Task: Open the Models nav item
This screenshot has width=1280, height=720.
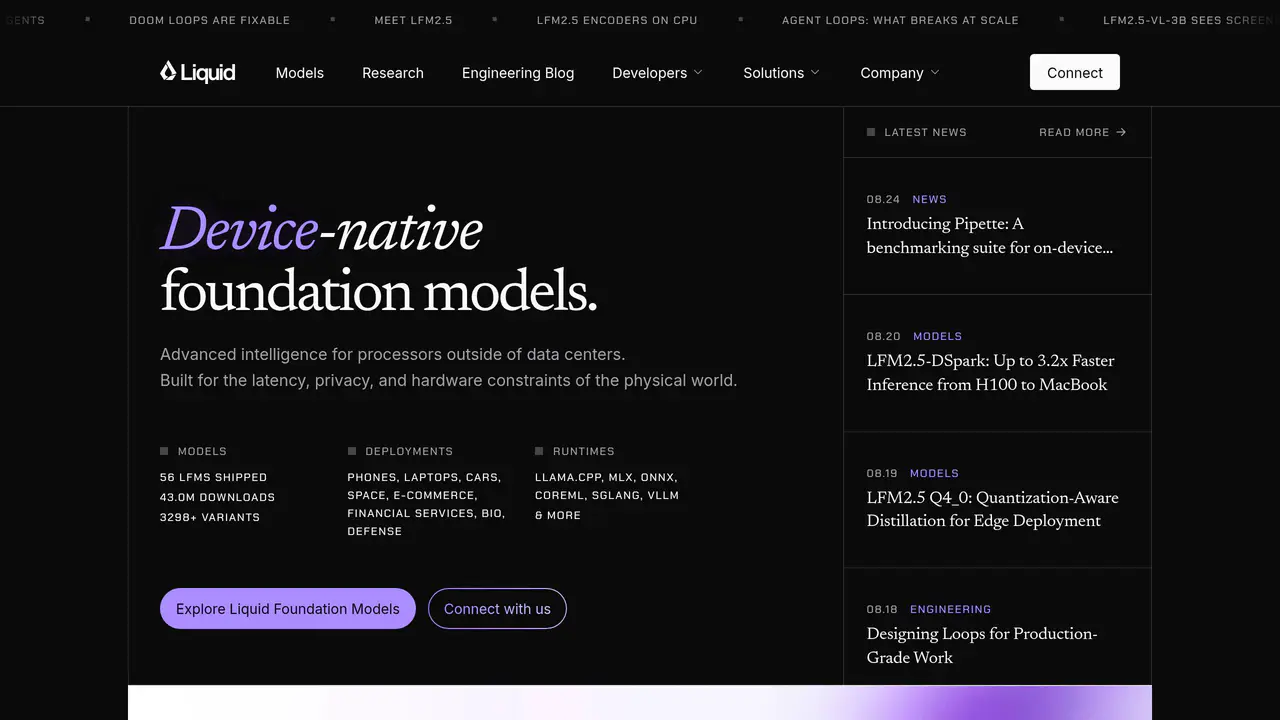Action: [300, 73]
